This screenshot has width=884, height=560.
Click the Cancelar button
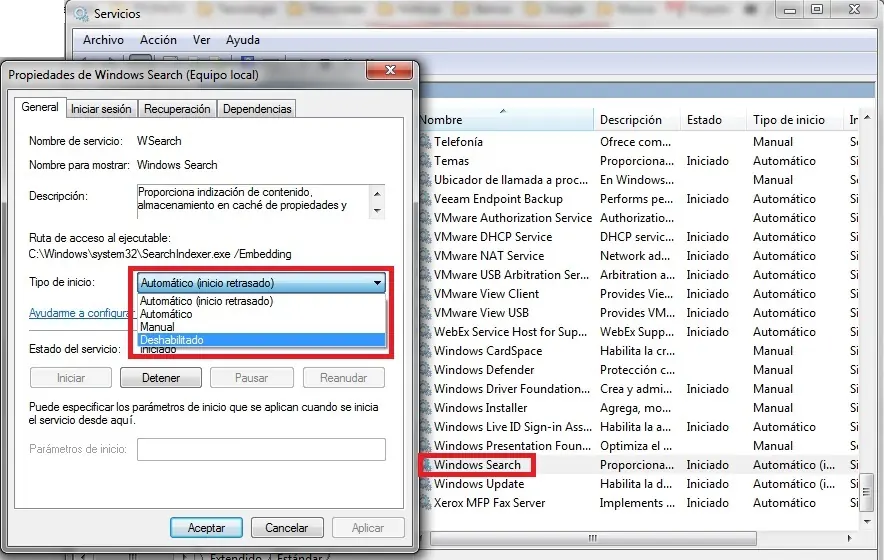coord(287,528)
